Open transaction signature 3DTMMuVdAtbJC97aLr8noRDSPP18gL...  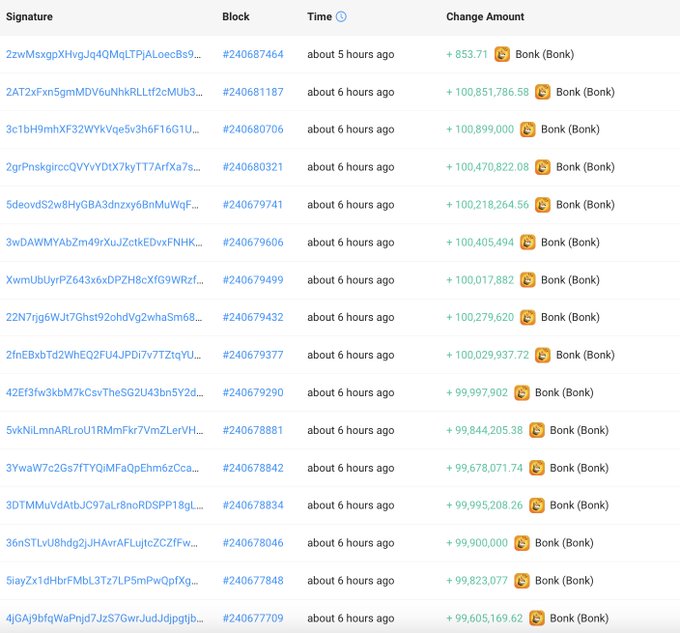(x=105, y=506)
